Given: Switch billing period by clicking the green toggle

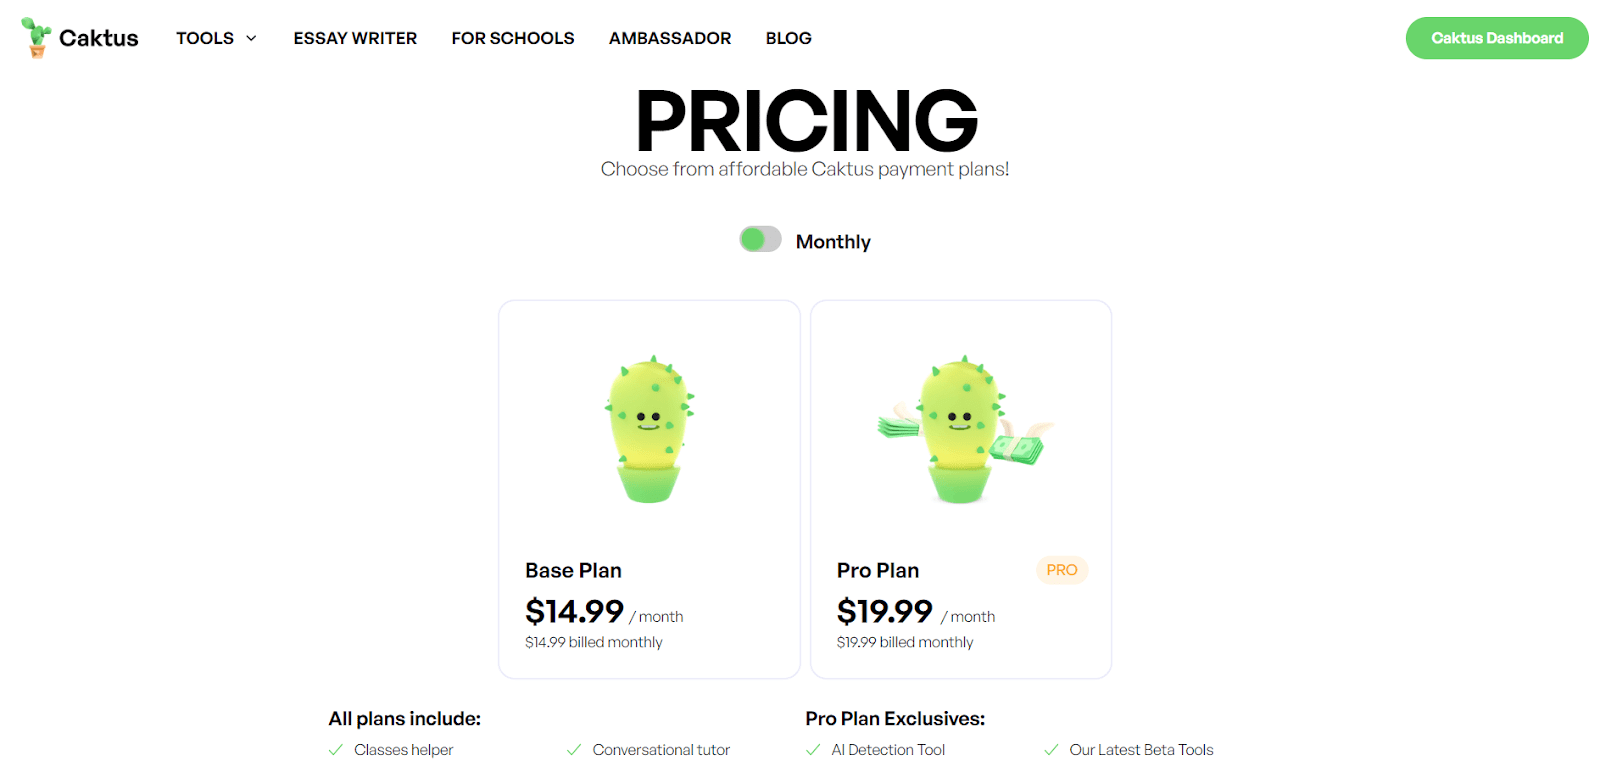Looking at the screenshot, I should click(759, 240).
